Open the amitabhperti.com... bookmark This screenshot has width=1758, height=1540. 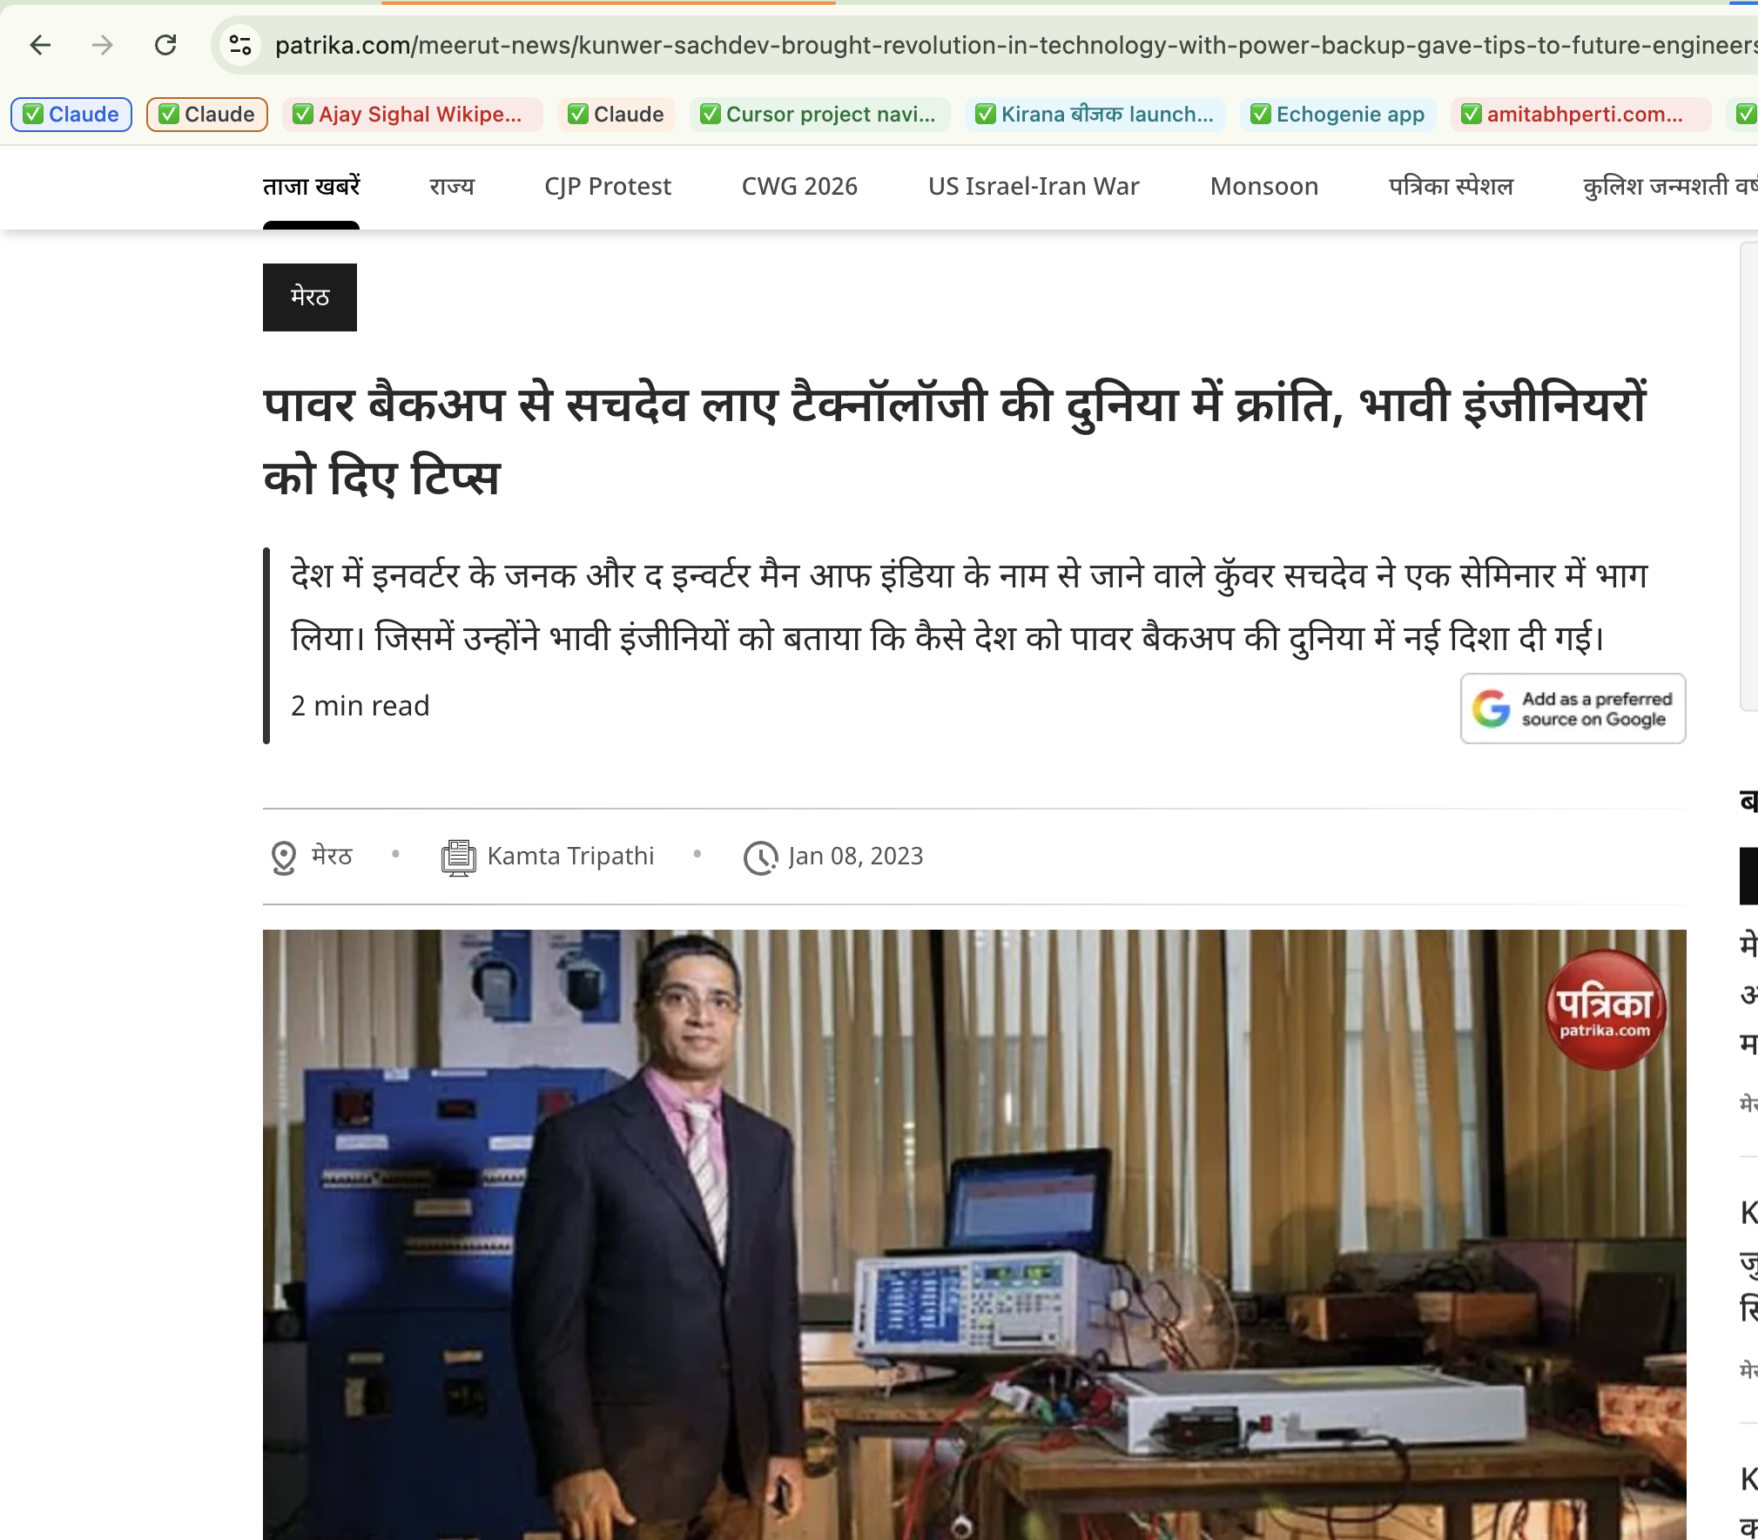1580,114
